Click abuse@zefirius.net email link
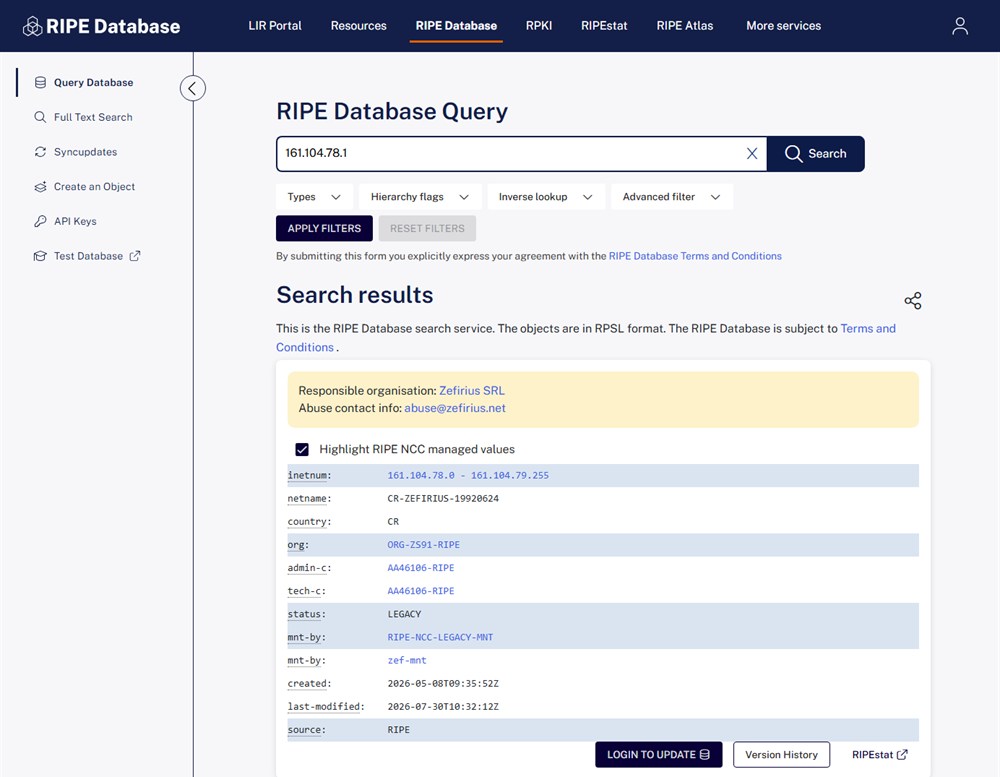Viewport: 1000px width, 777px height. click(x=455, y=408)
